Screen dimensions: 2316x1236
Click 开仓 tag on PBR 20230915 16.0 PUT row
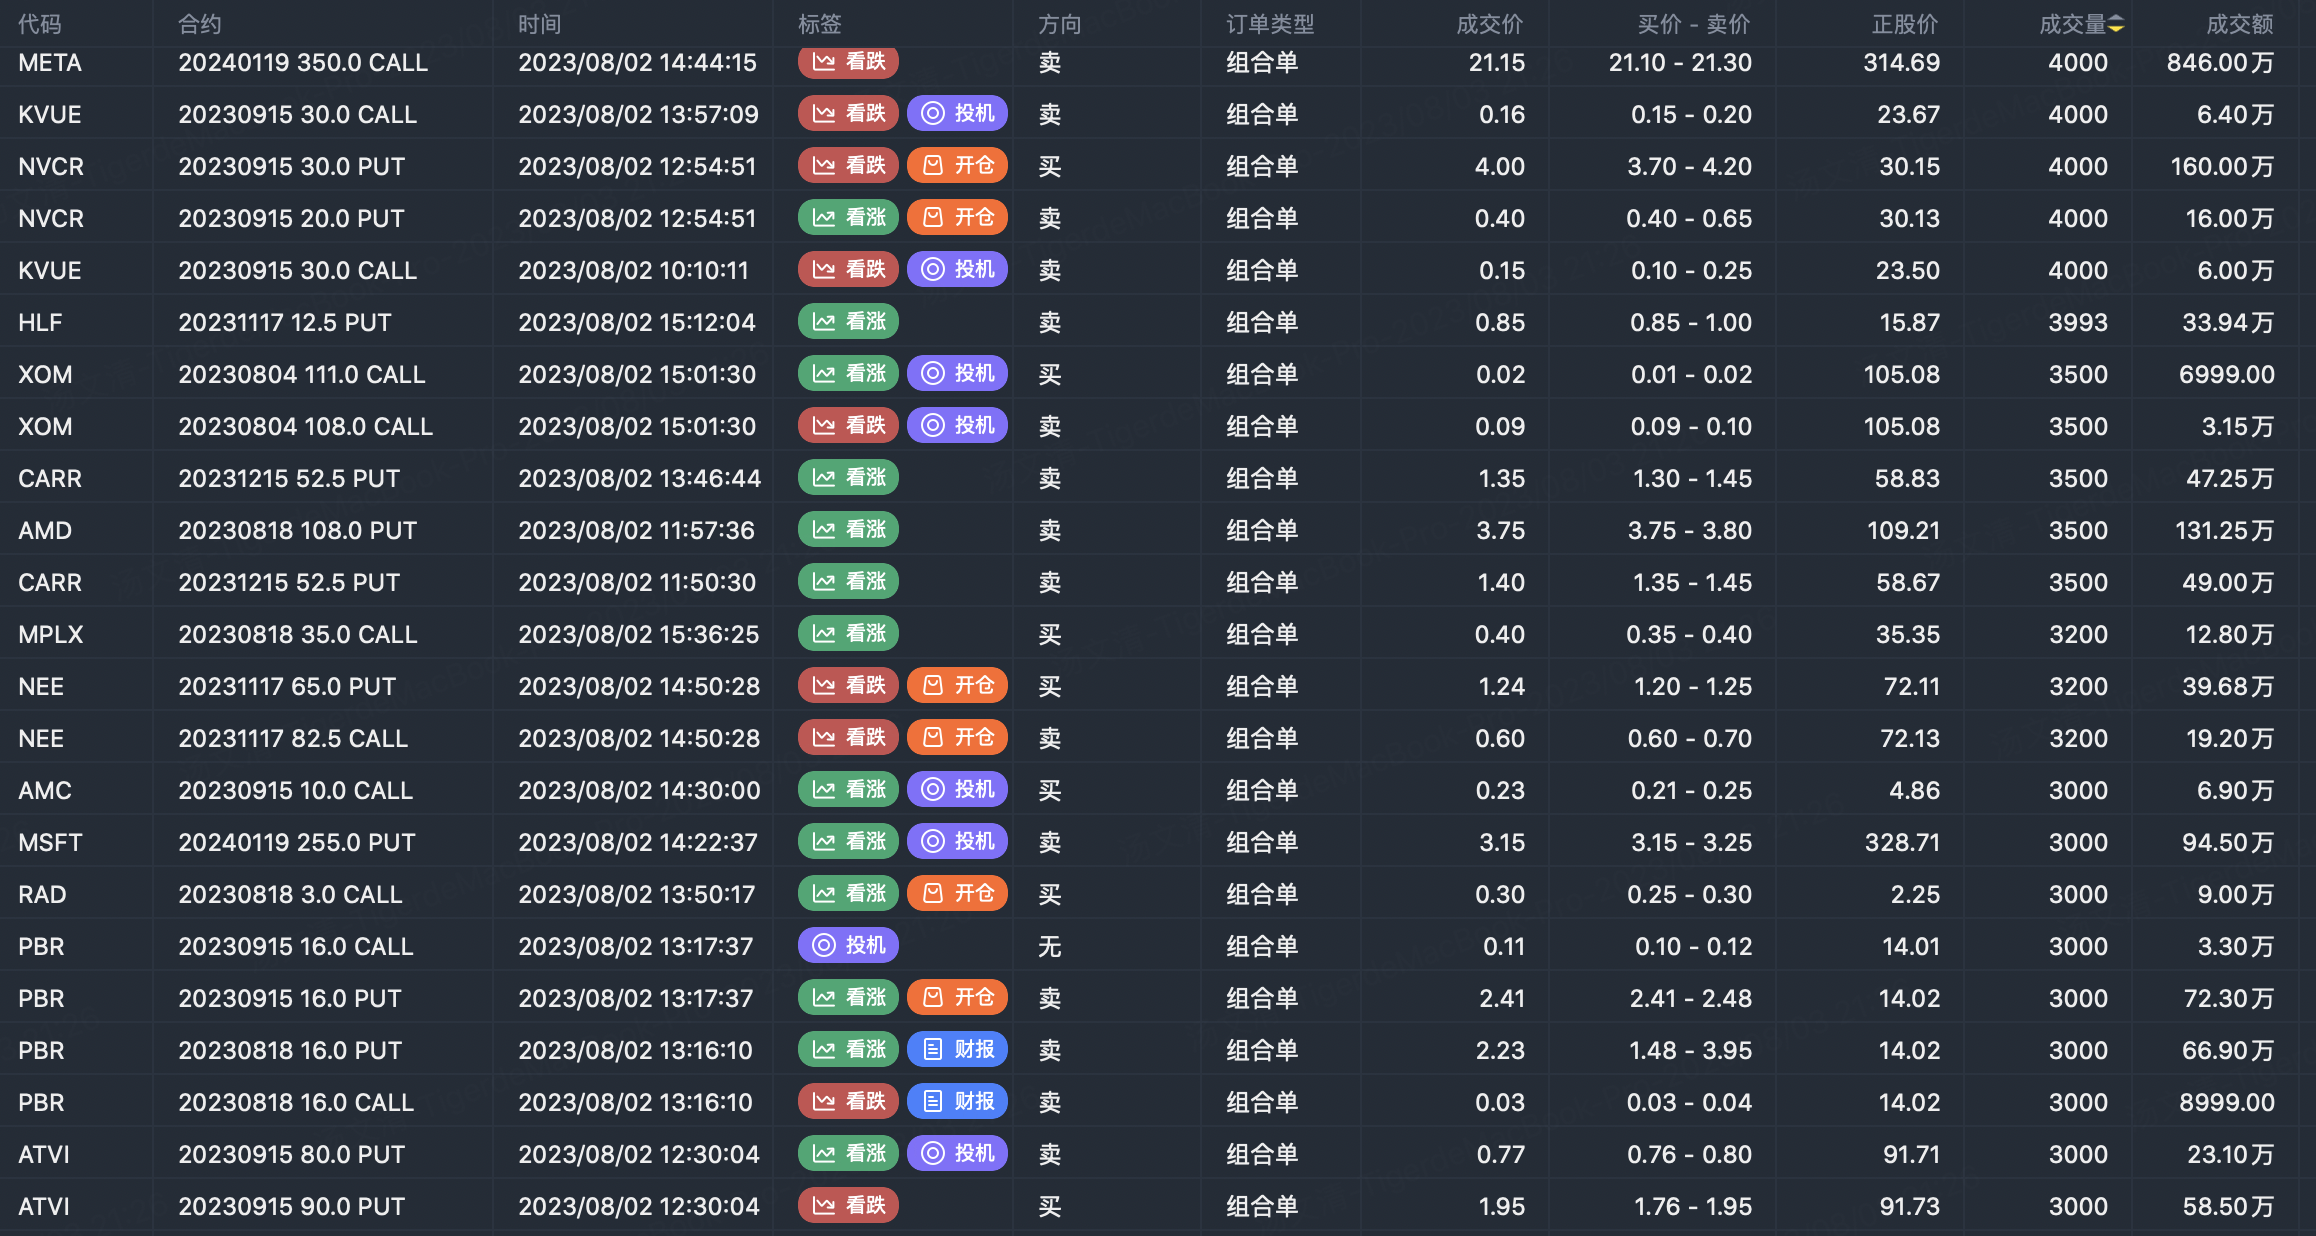point(957,997)
